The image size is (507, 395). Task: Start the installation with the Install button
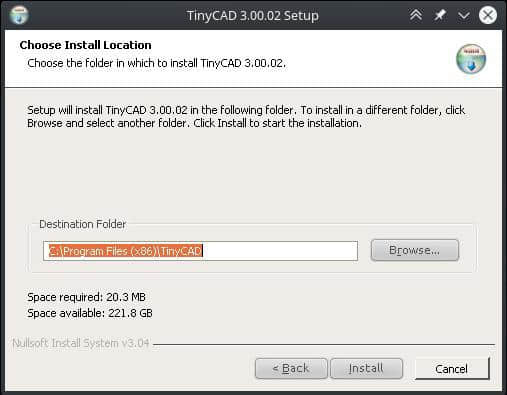366,368
